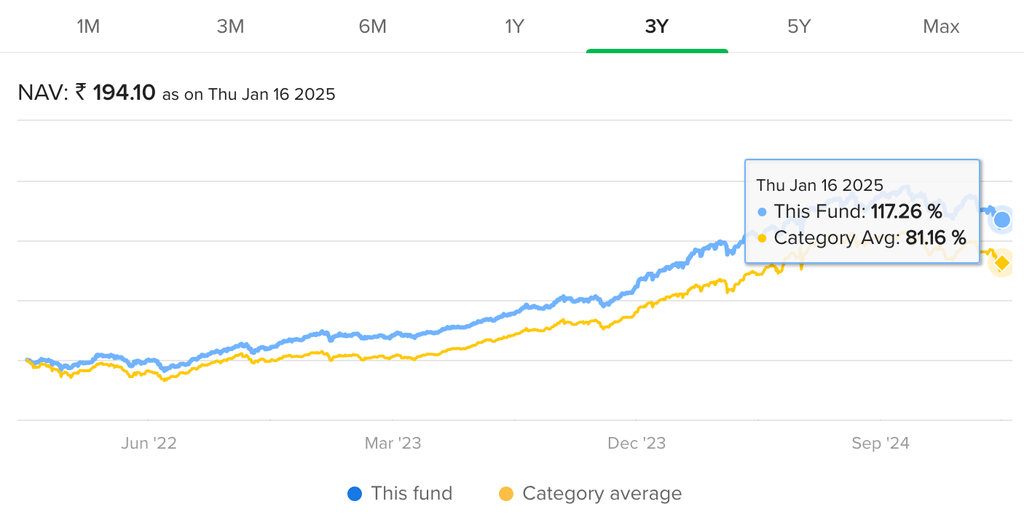Click the small blue dot inside the tooltip
The width and height of the screenshot is (1024, 531).
pyautogui.click(x=763, y=212)
